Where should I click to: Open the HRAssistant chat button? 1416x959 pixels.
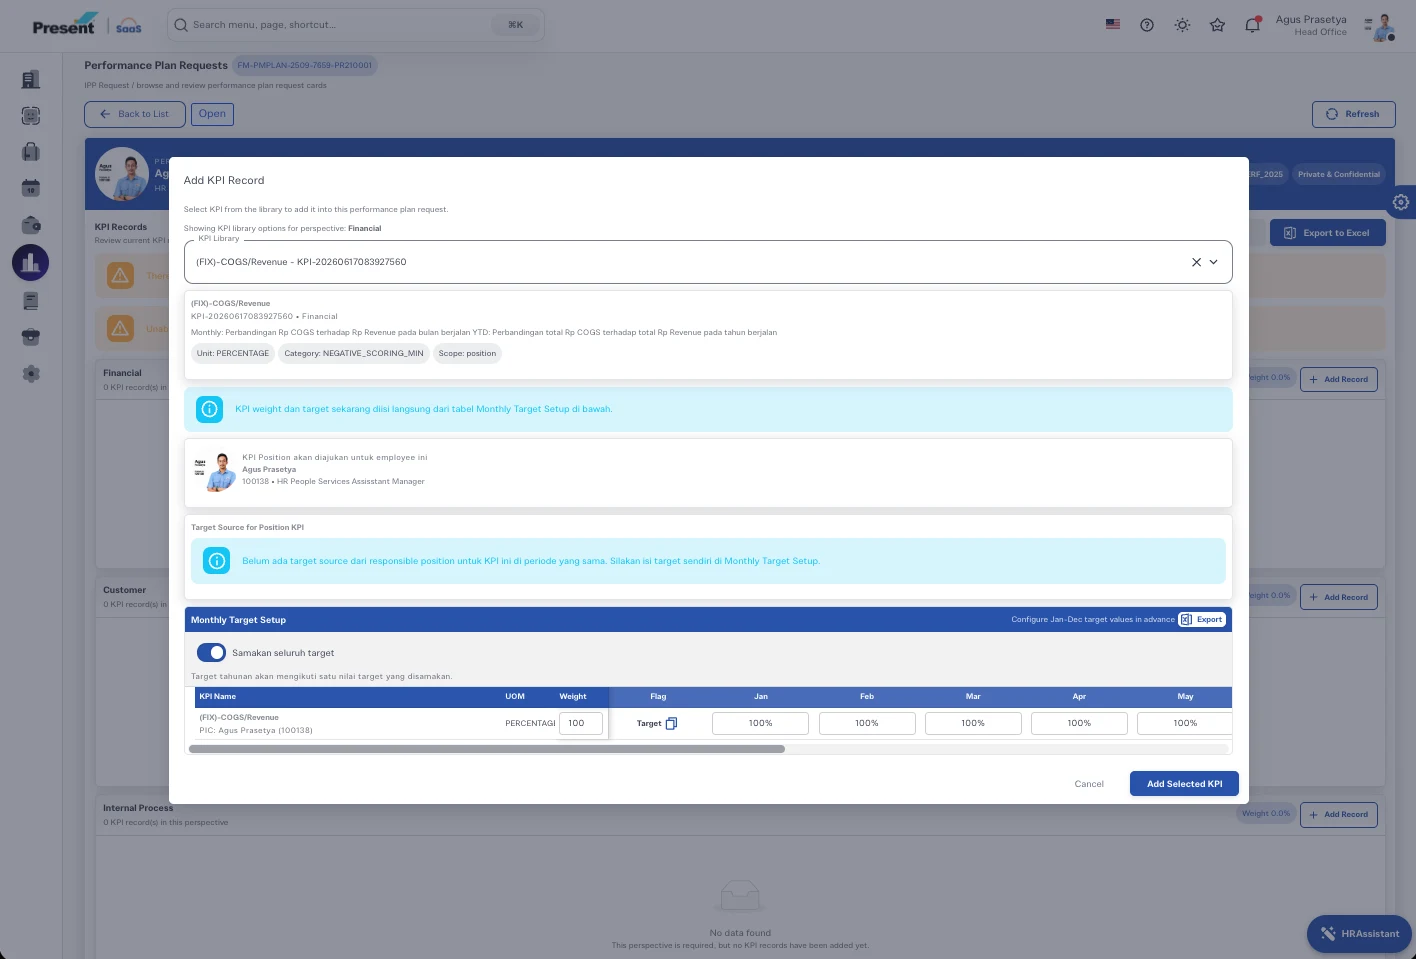pos(1359,934)
